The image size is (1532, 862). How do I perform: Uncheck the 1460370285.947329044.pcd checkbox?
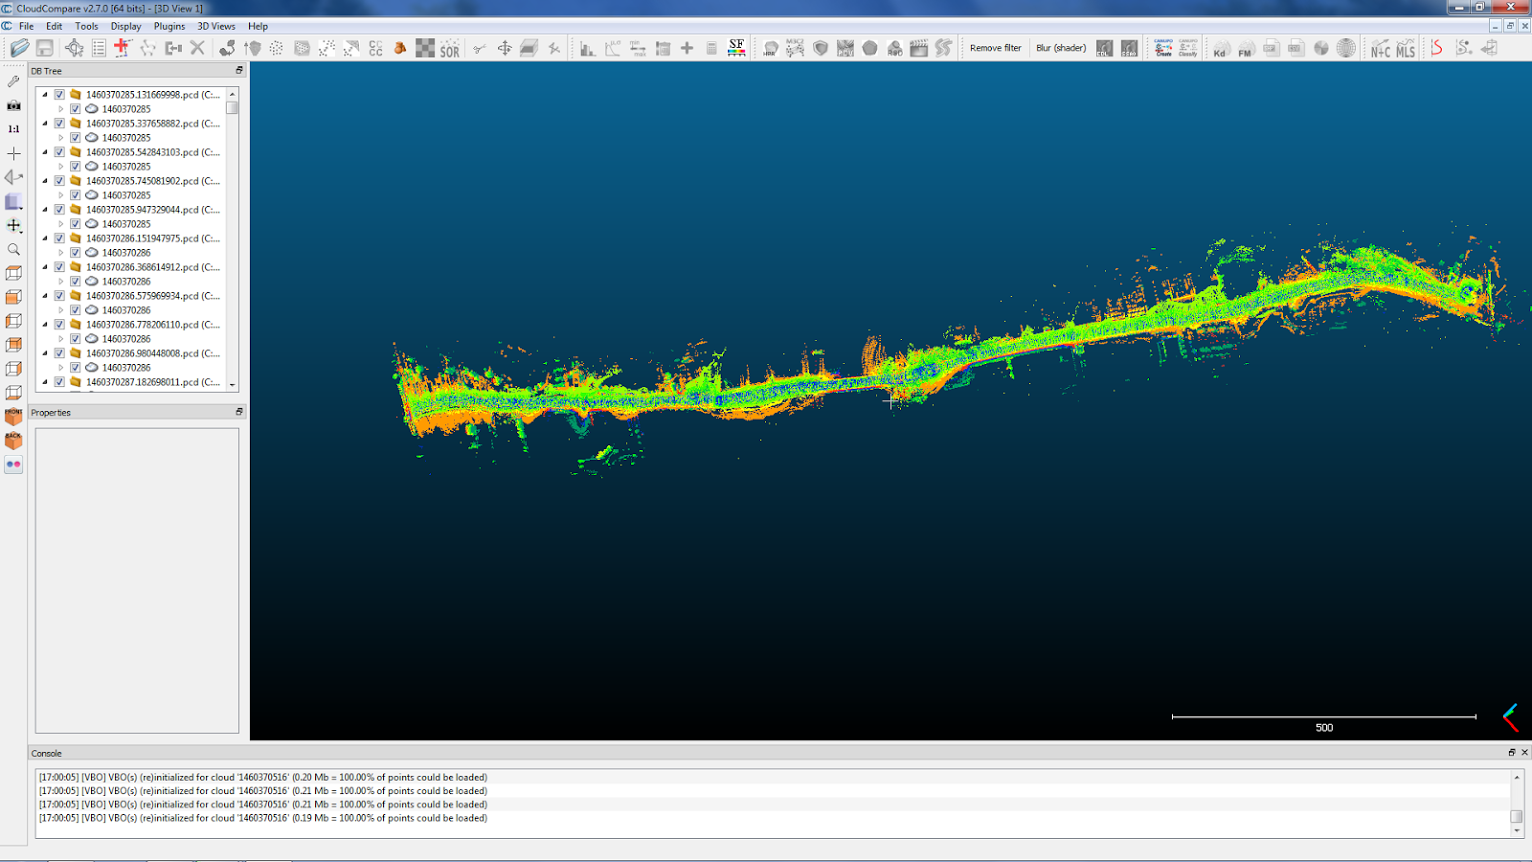(x=59, y=210)
